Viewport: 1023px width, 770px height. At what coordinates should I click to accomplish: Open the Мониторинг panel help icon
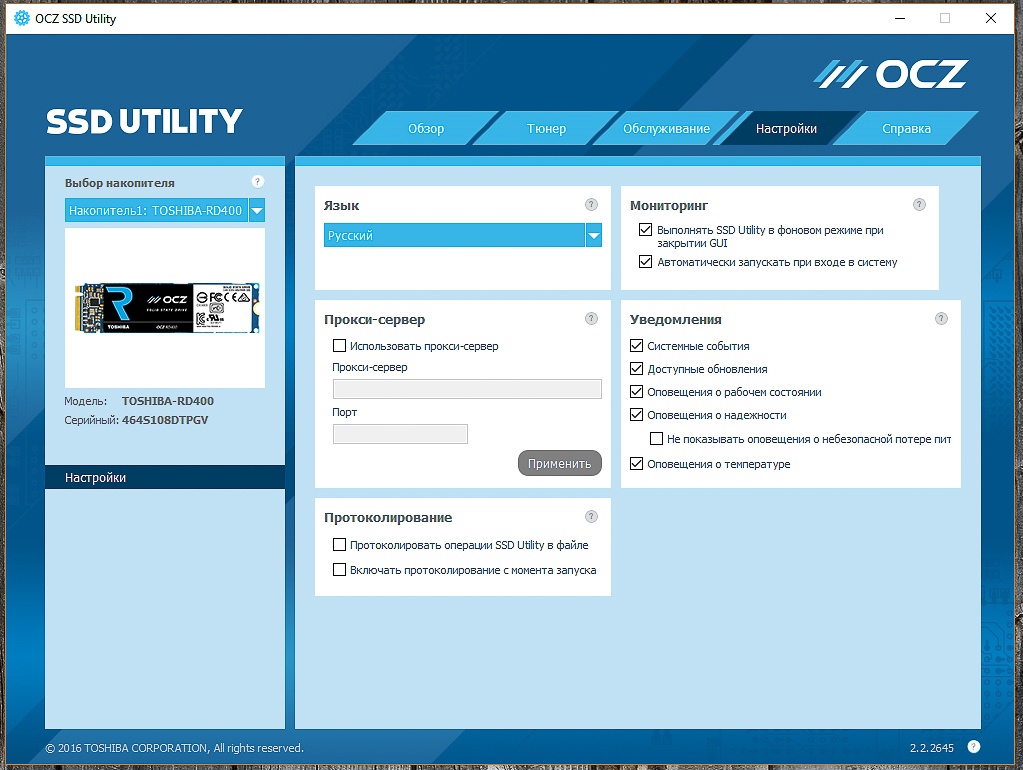click(x=919, y=204)
